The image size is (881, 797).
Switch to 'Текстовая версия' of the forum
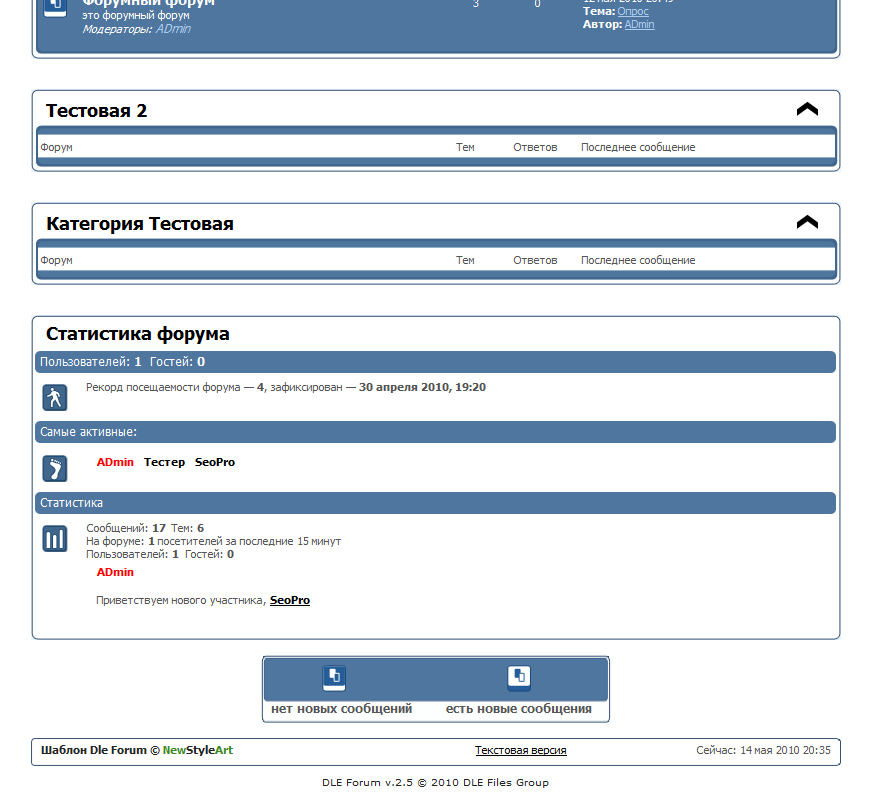tap(520, 750)
